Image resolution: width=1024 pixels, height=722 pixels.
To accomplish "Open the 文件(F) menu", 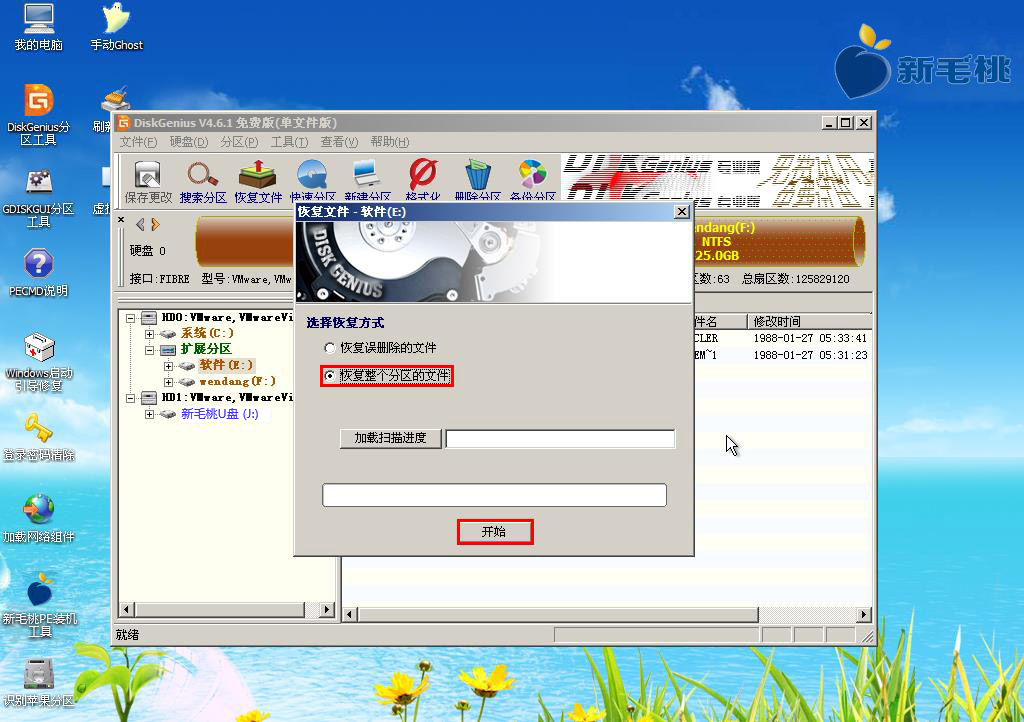I will (x=138, y=142).
